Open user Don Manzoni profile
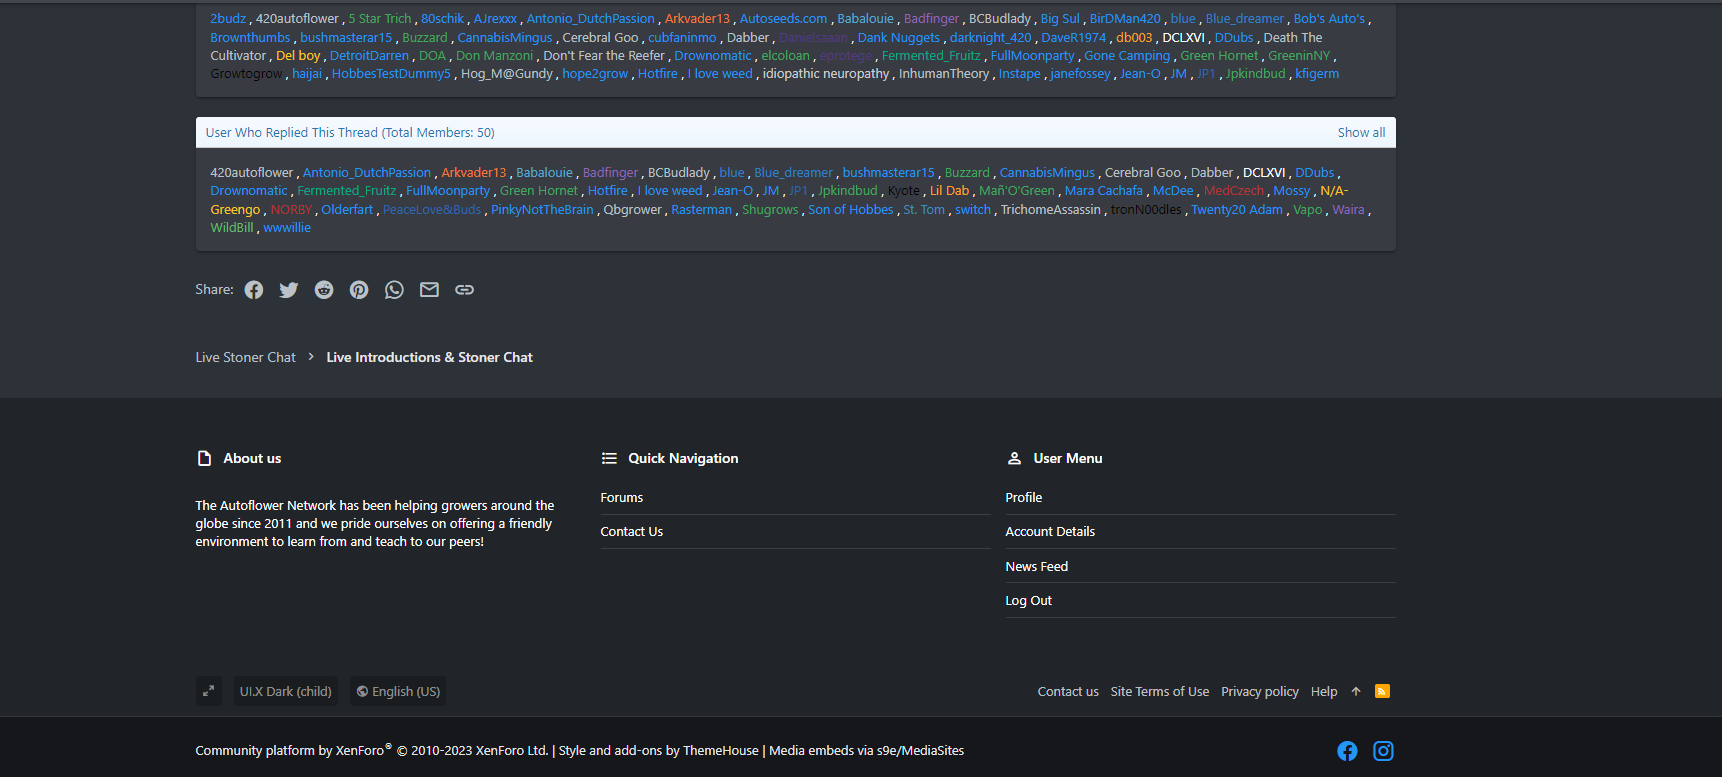Screen dimensions: 1722x777 [495, 55]
